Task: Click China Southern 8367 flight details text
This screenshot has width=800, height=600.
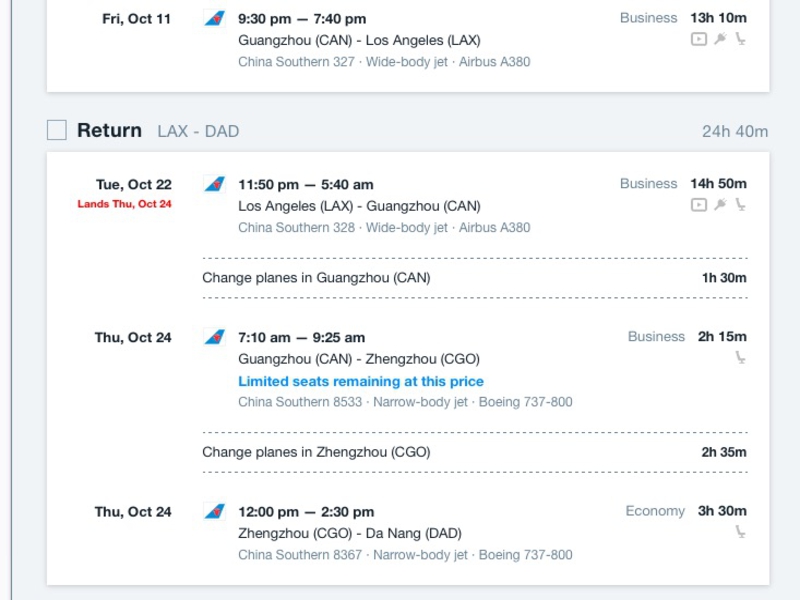Action: click(405, 555)
